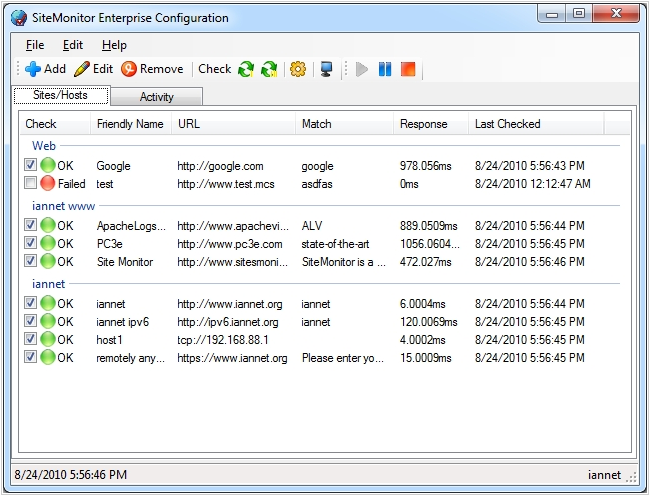Viewport: 649px width, 495px height.
Task: Switch to the Activity tab
Action: (156, 97)
